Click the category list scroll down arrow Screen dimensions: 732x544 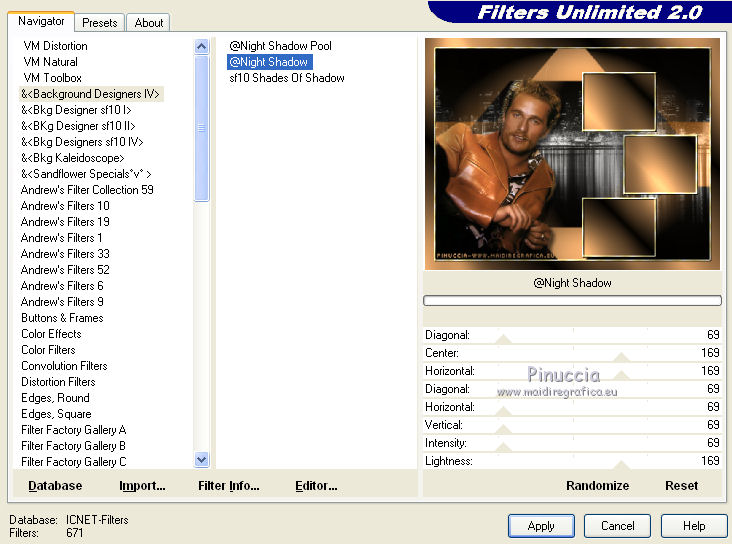click(201, 460)
